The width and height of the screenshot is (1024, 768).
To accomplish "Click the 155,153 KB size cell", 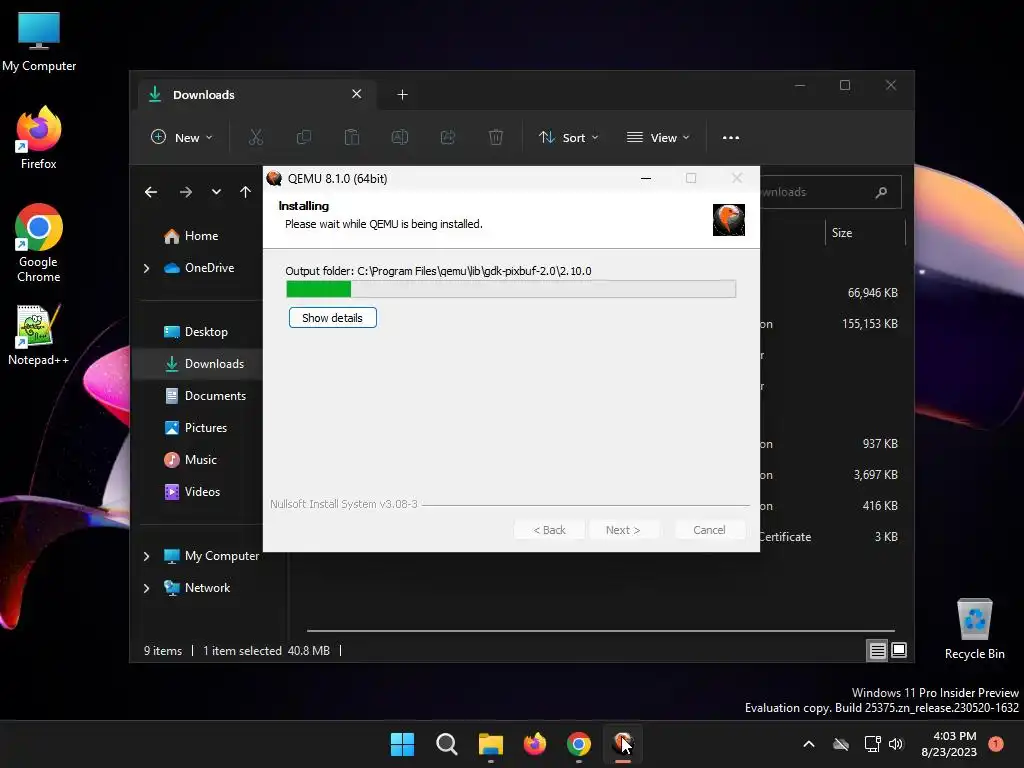I will (x=870, y=324).
